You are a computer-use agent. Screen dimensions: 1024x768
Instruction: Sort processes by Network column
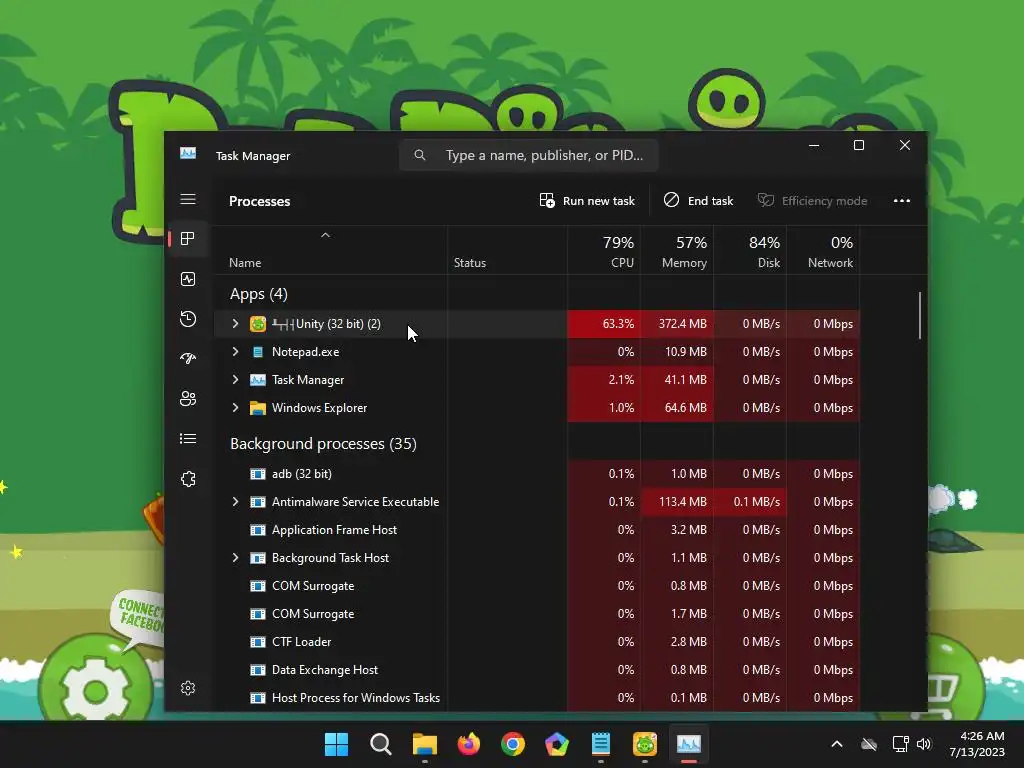(824, 252)
